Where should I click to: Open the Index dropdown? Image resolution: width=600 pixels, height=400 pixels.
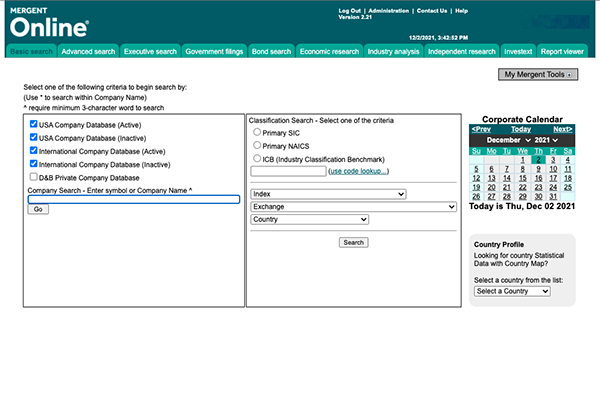(328, 194)
